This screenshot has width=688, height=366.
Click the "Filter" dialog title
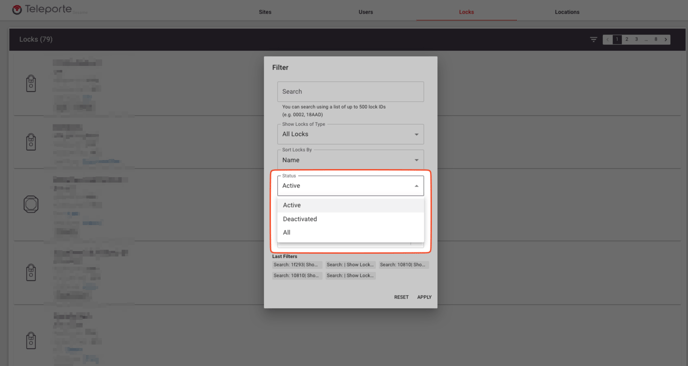tap(280, 67)
